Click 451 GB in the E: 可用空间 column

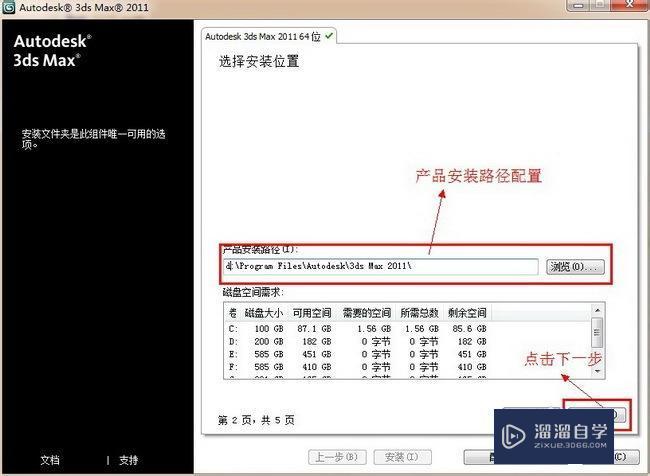click(317, 355)
